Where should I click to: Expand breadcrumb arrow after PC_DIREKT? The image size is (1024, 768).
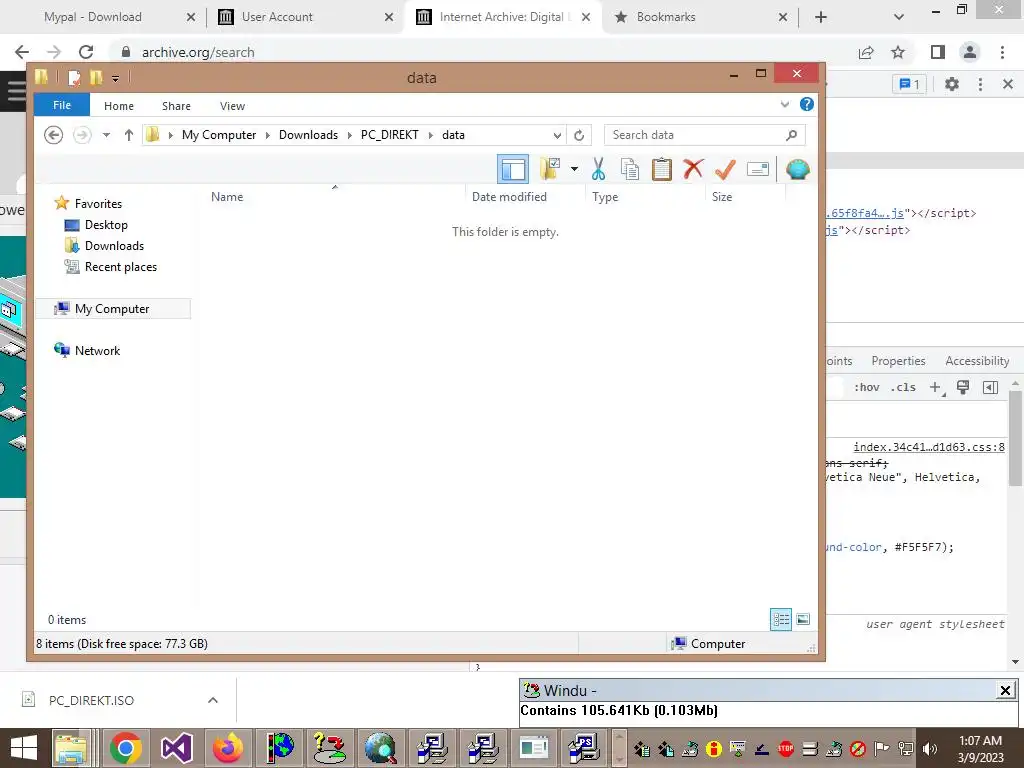point(431,135)
